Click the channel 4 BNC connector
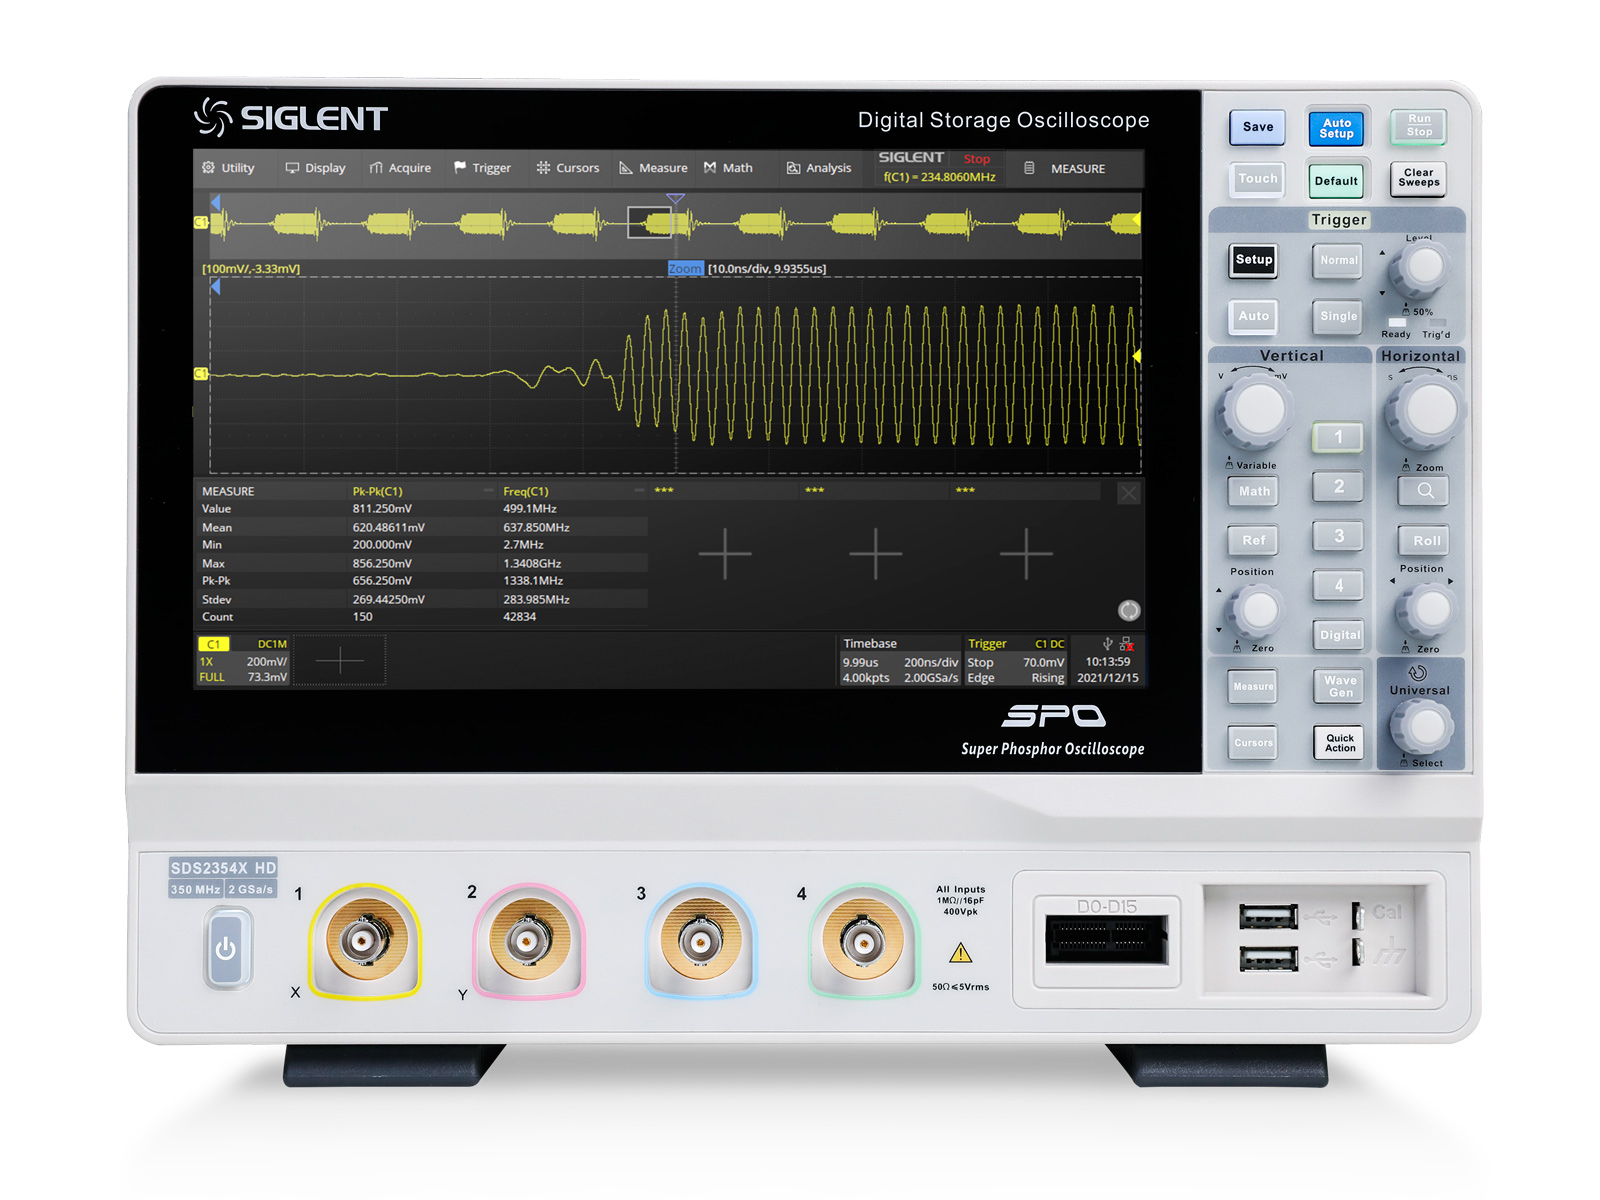Image resolution: width=1600 pixels, height=1200 pixels. (x=863, y=940)
